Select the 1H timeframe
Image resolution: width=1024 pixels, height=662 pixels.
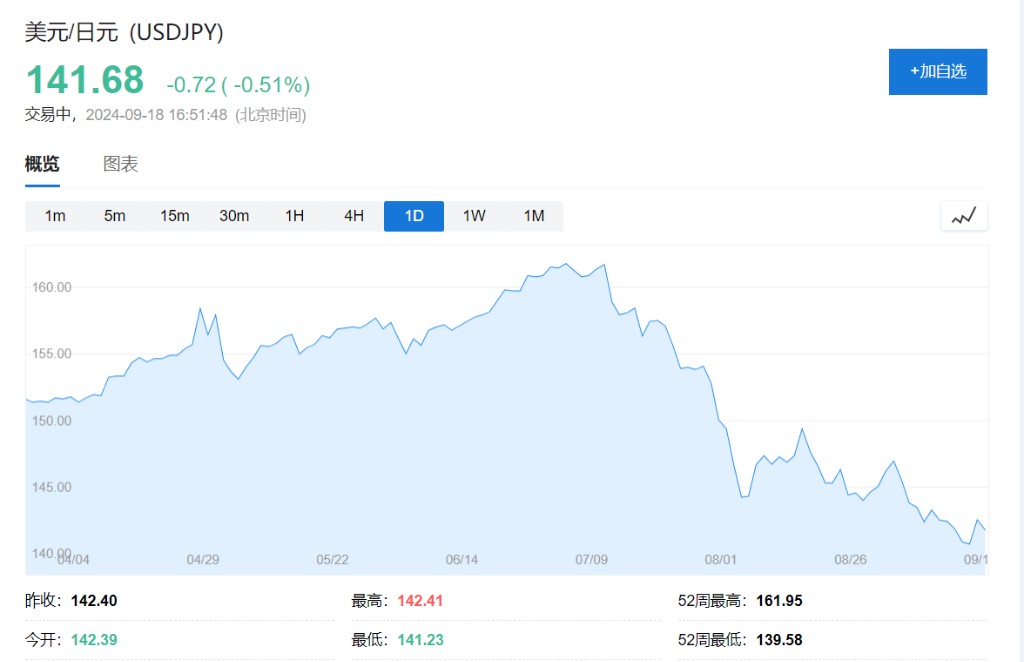pos(294,216)
